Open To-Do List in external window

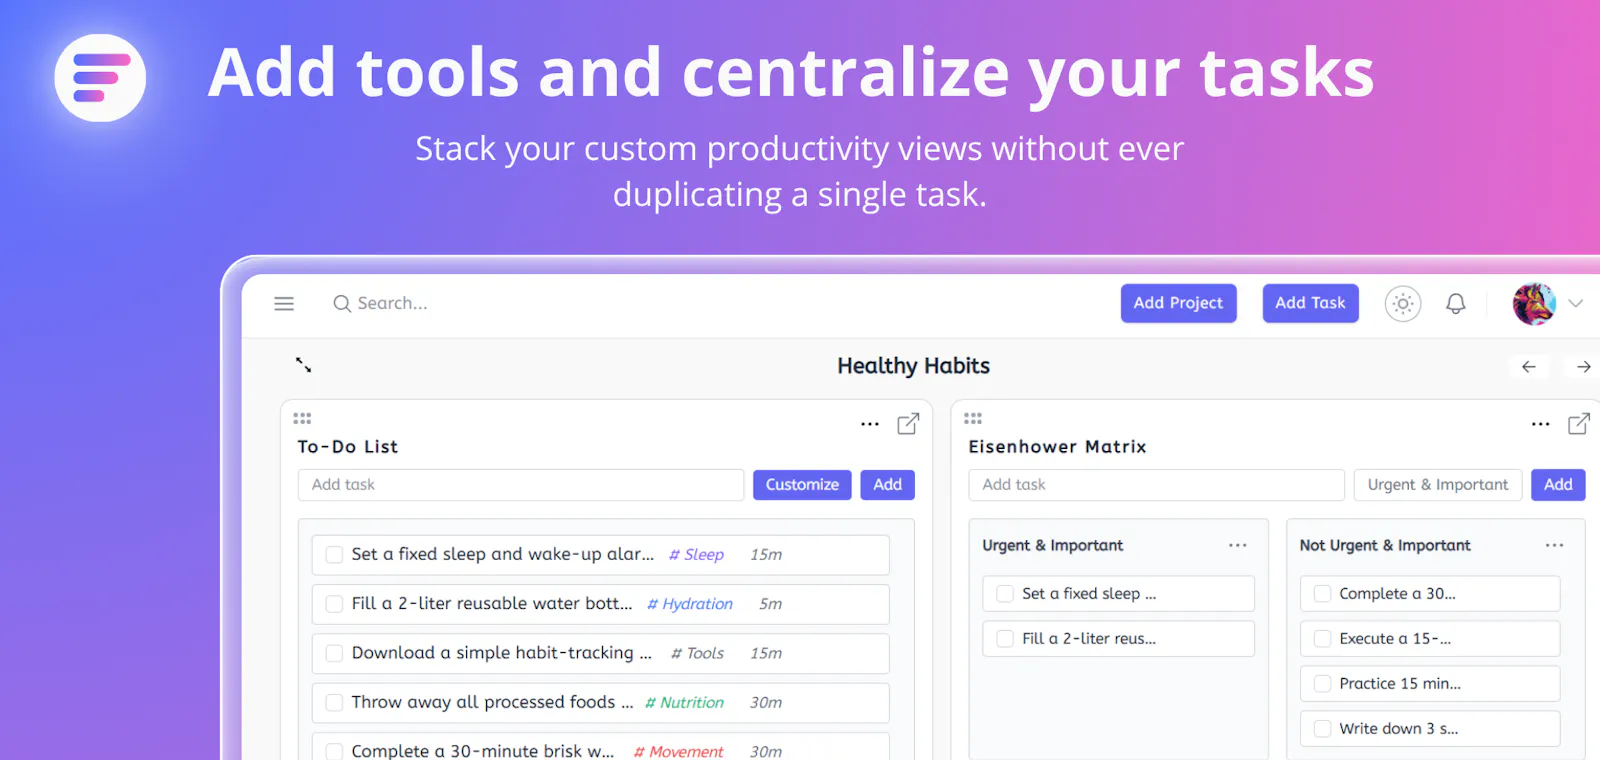(x=908, y=424)
